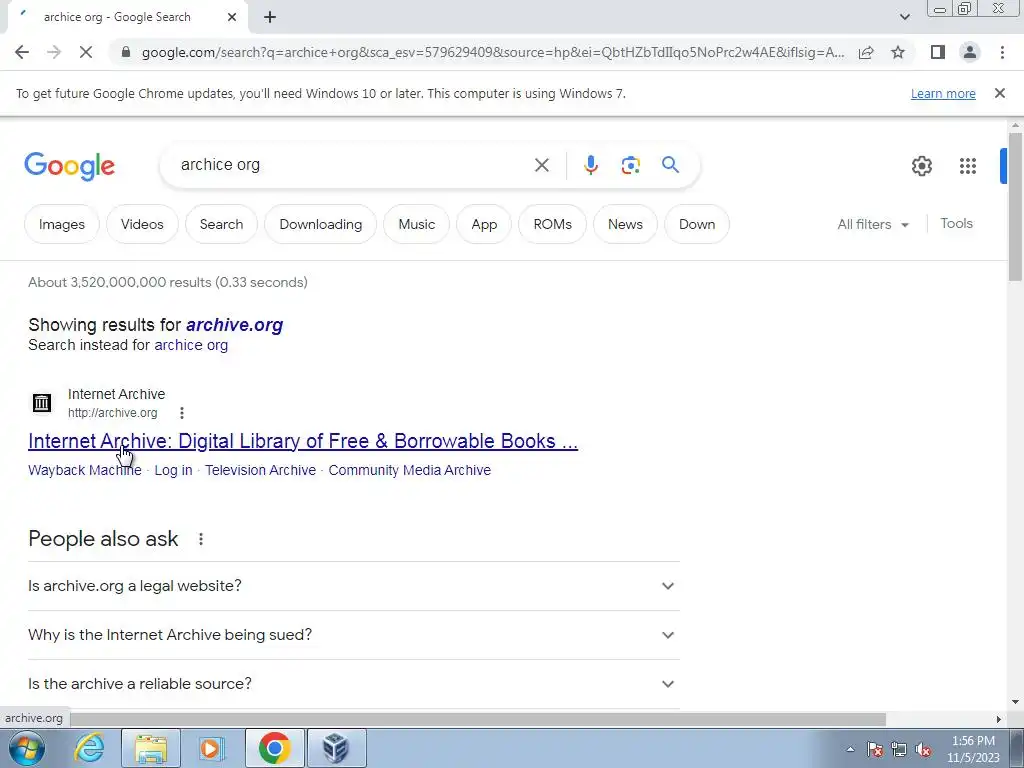Open Television Archive sitelink
The width and height of the screenshot is (1024, 768).
click(260, 470)
